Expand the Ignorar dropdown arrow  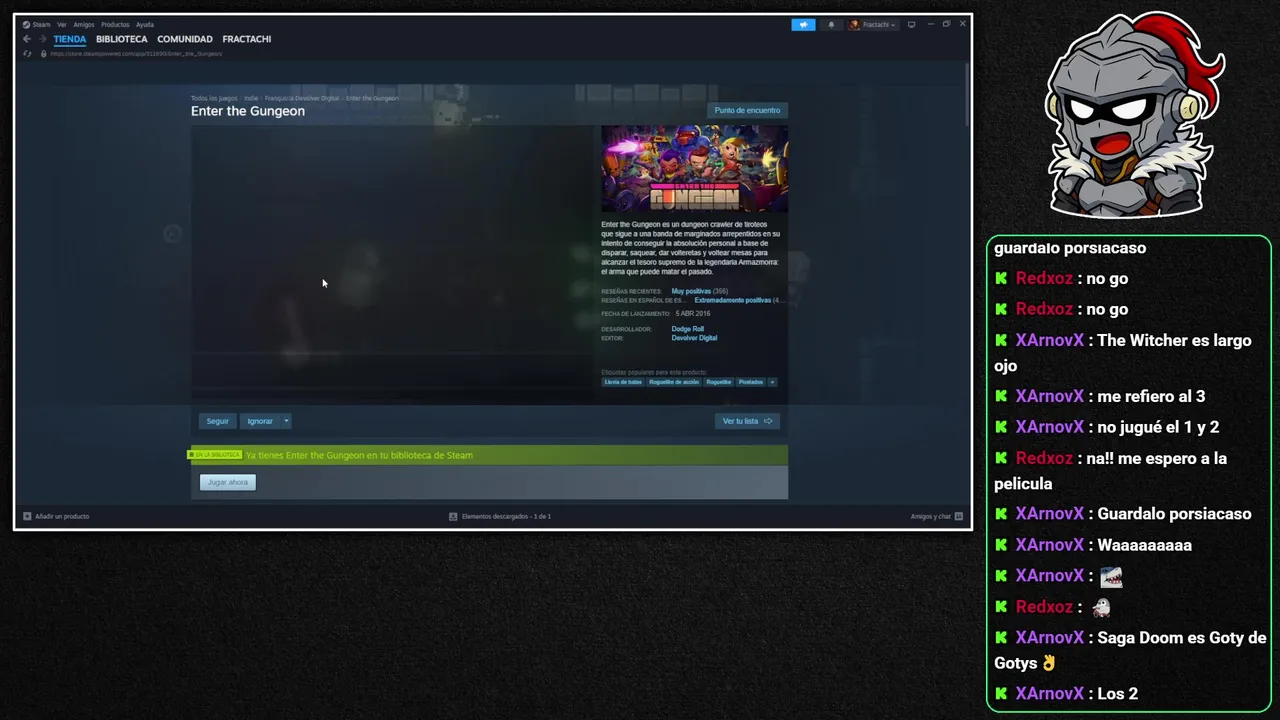tap(286, 421)
